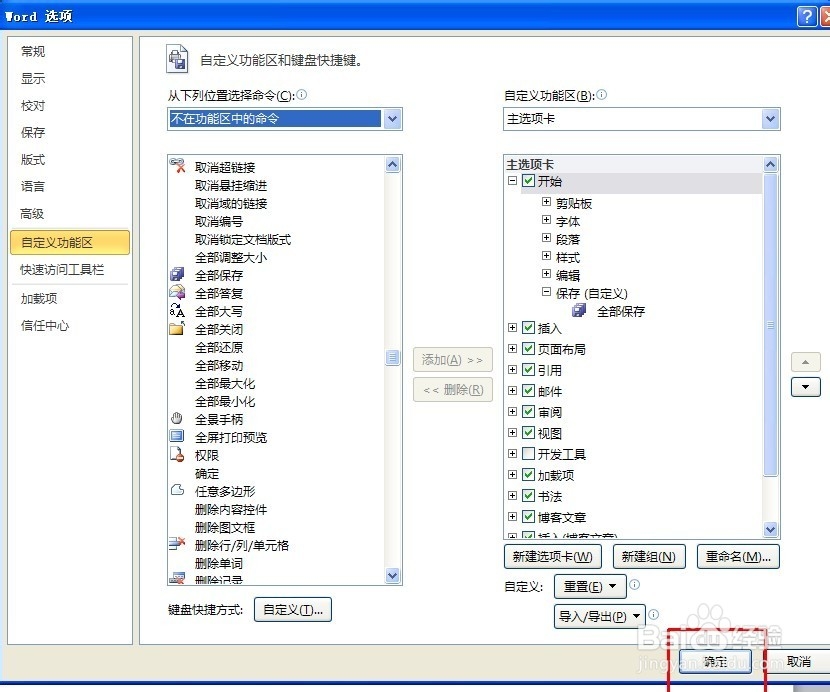
Task: Expand the 段落 group
Action: pos(547,238)
